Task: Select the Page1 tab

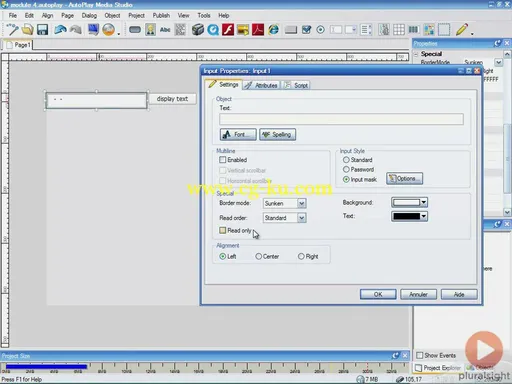Action: (x=18, y=45)
